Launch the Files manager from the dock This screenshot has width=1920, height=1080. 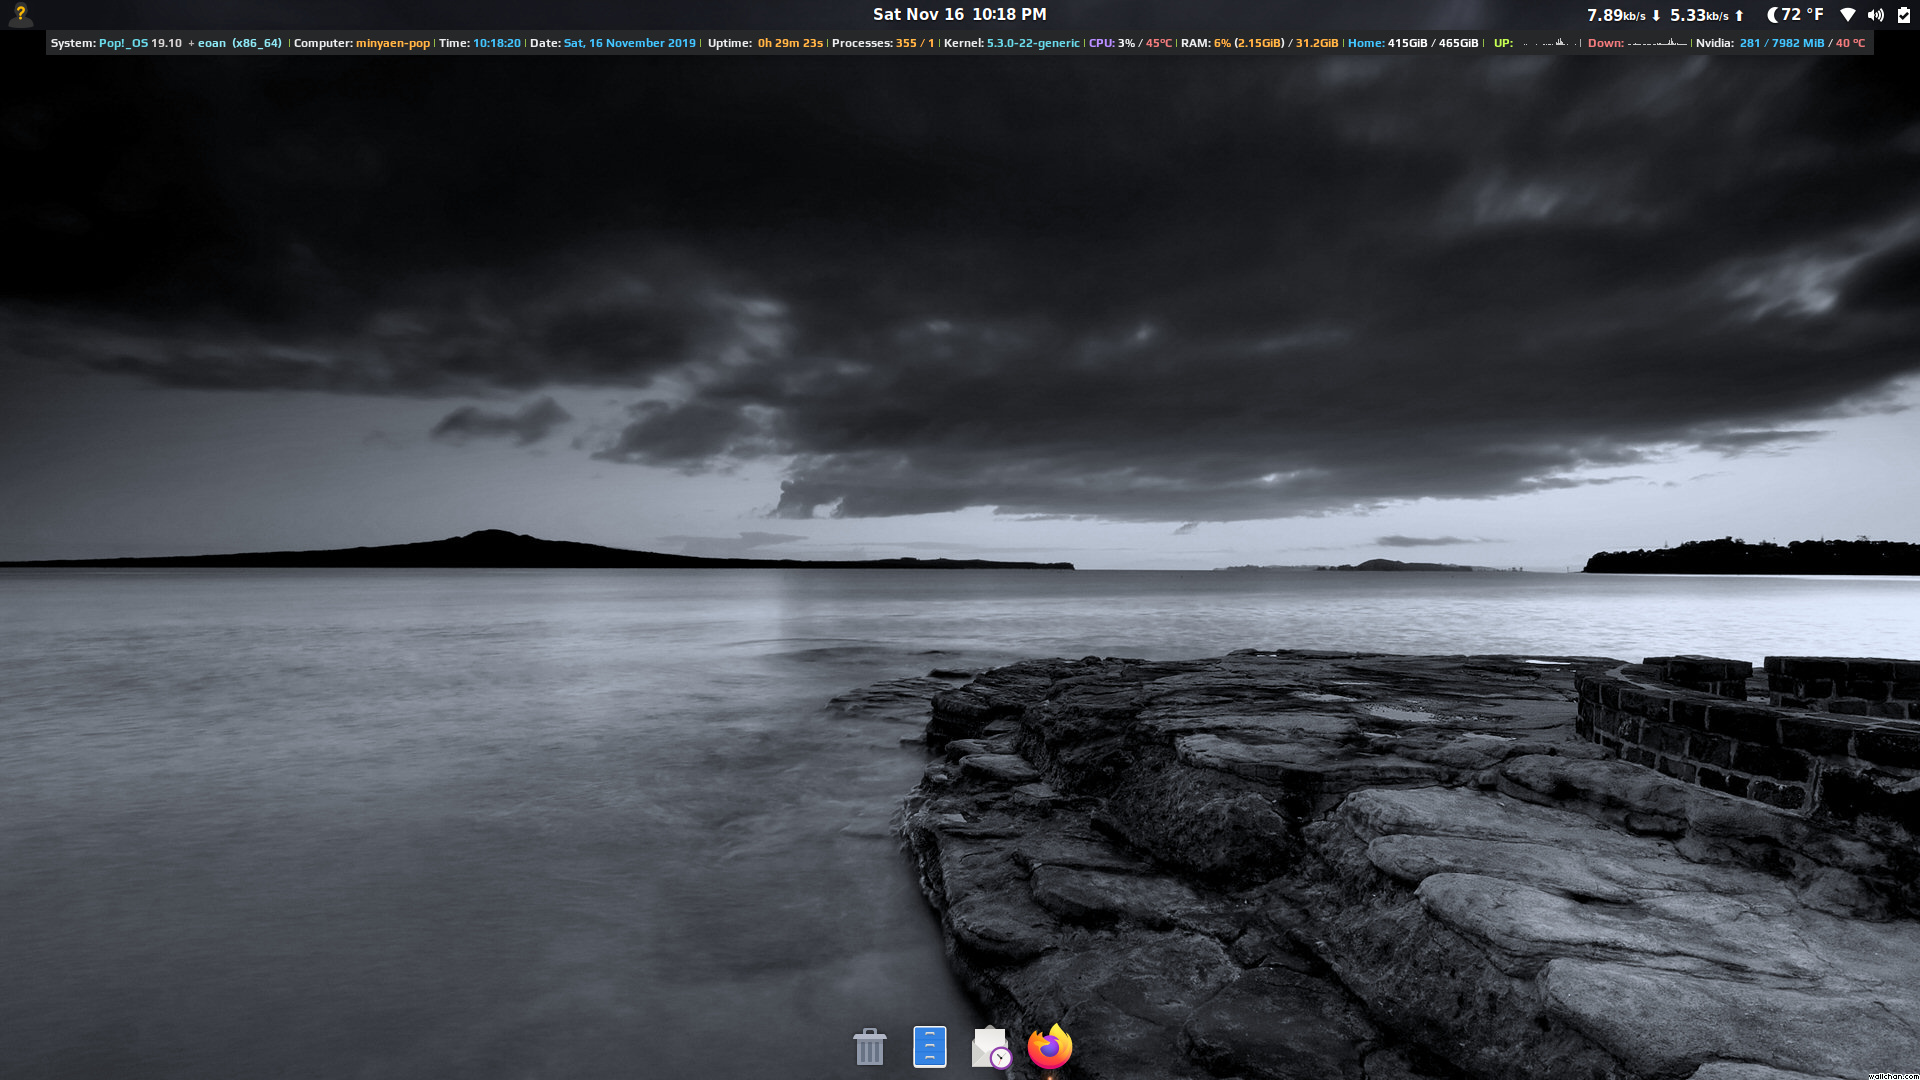(x=929, y=1047)
